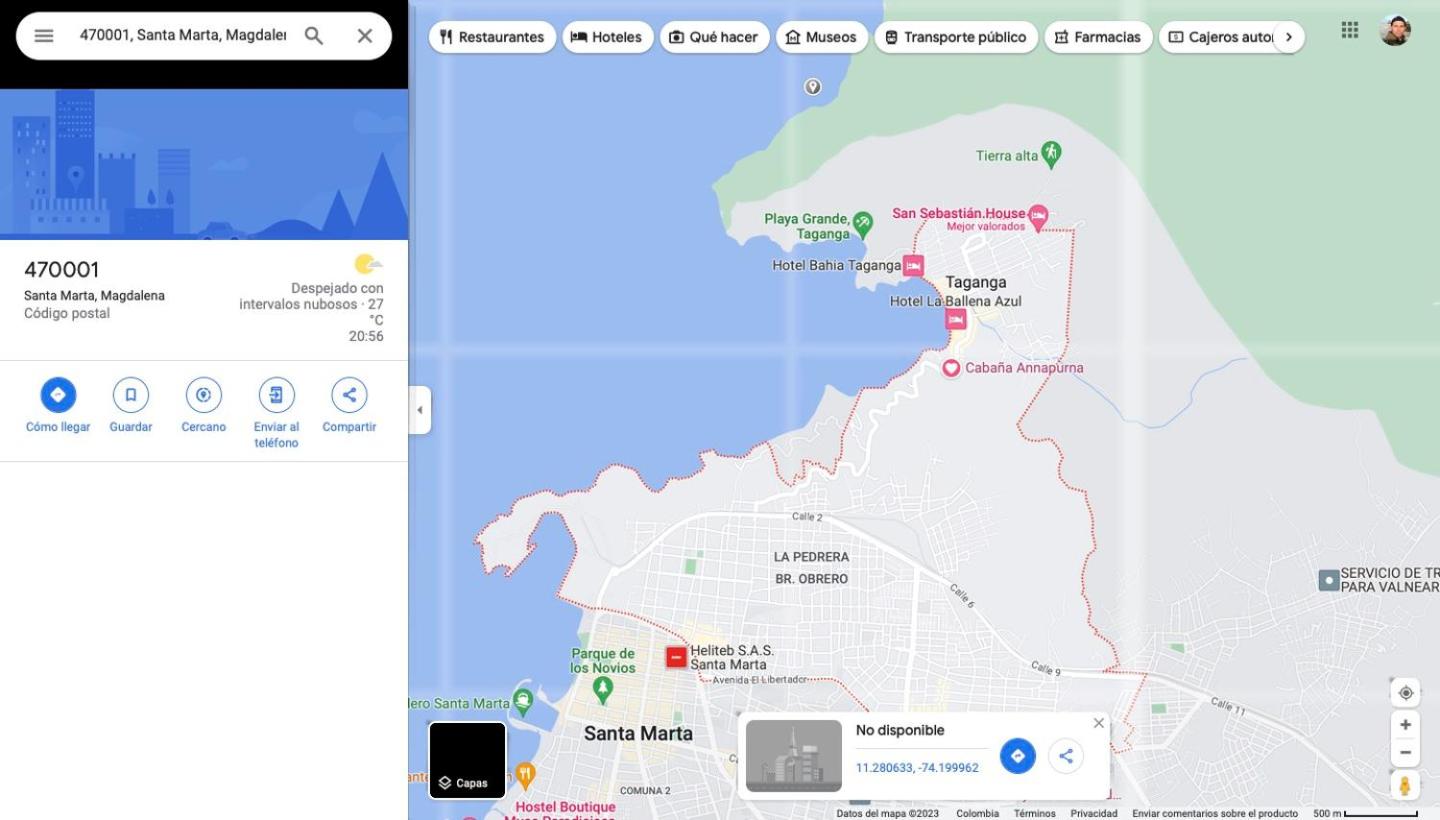Select the Qué hacer filter chip
Image resolution: width=1440 pixels, height=820 pixels.
[x=714, y=37]
